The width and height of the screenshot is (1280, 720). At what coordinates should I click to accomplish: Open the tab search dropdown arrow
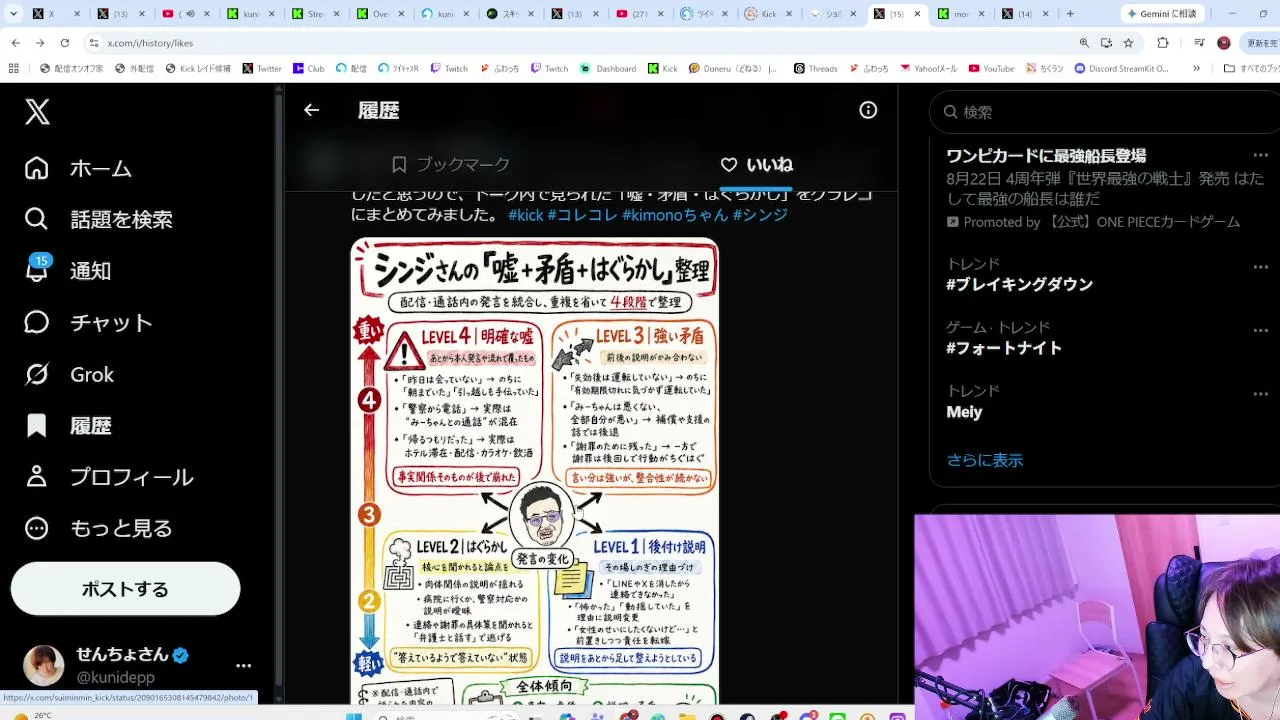tap(14, 14)
